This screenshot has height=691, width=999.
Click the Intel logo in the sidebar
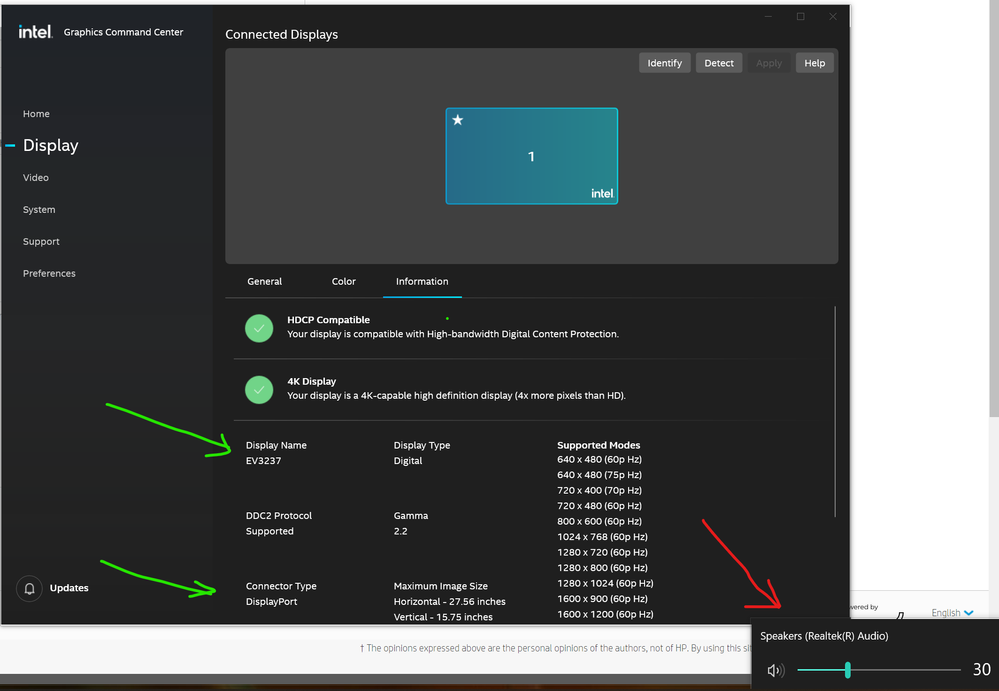35,32
